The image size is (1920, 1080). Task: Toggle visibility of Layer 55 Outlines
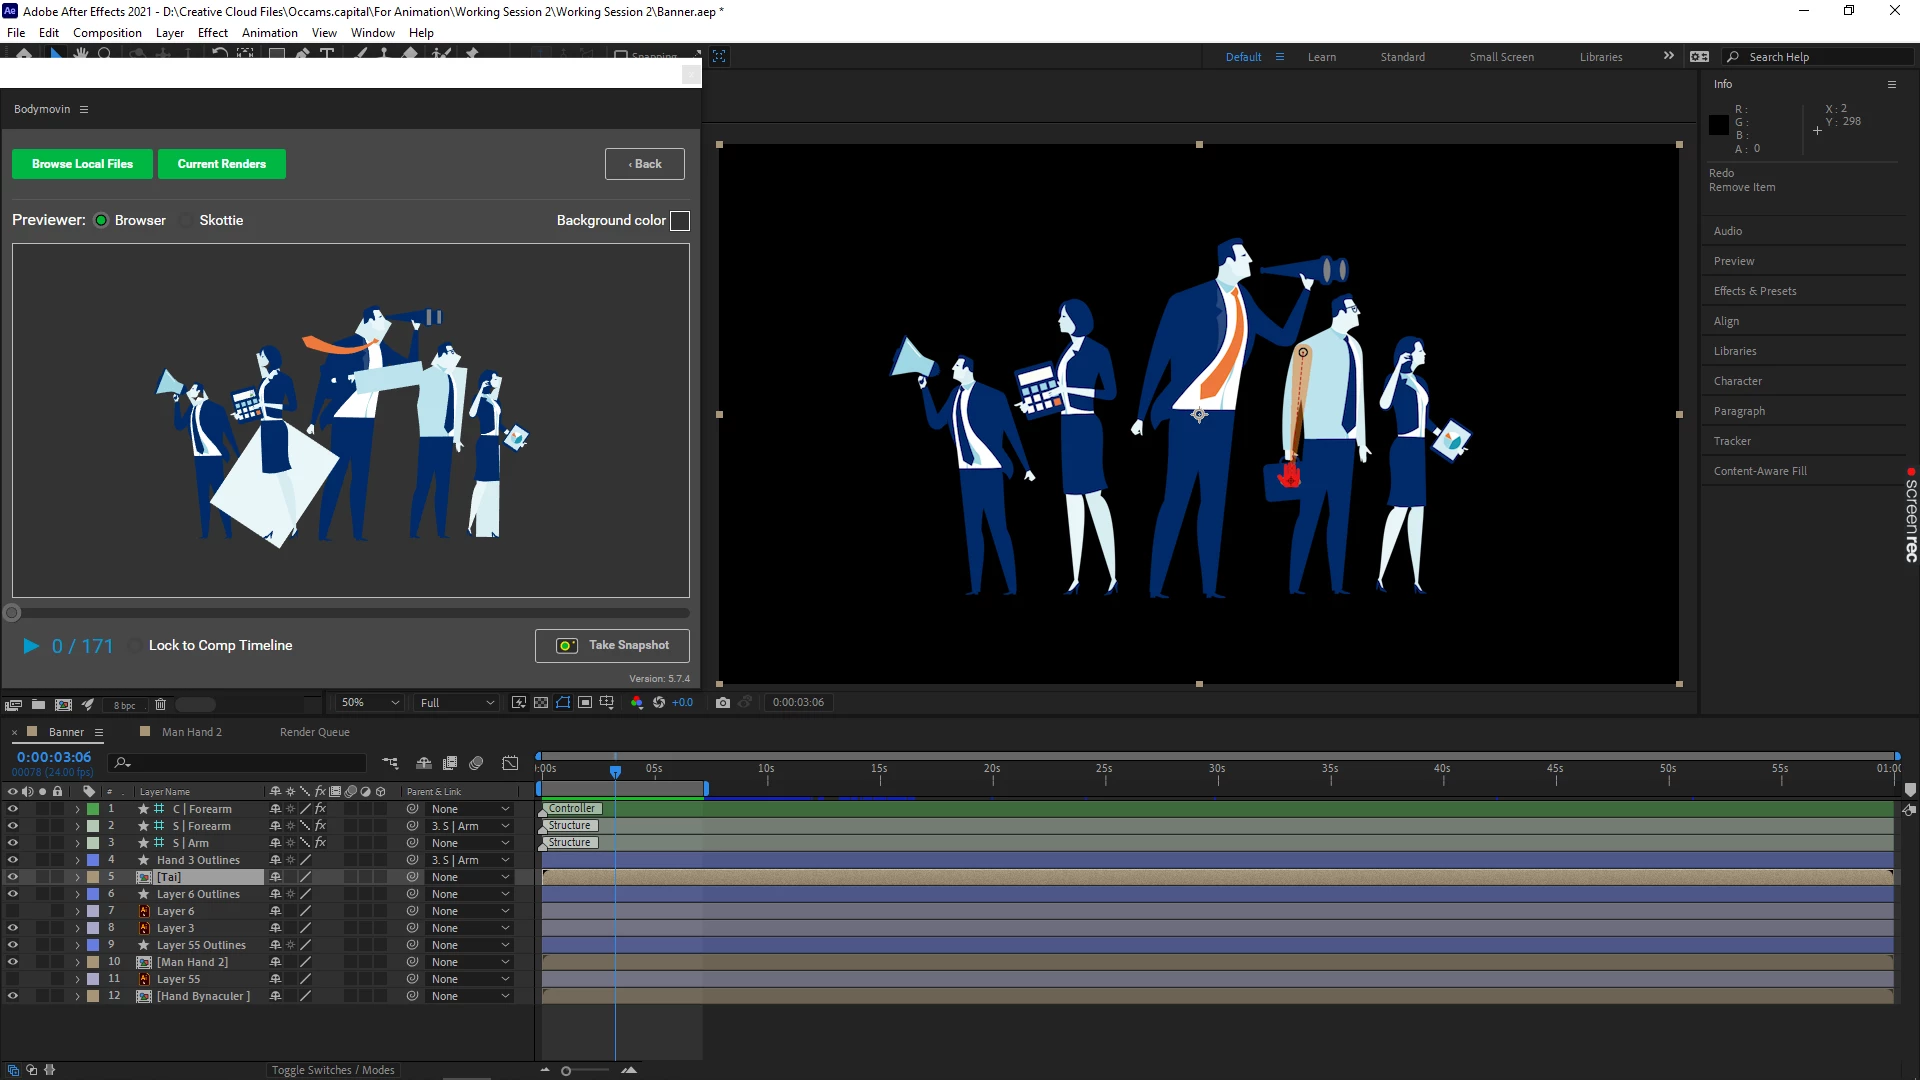(x=13, y=945)
